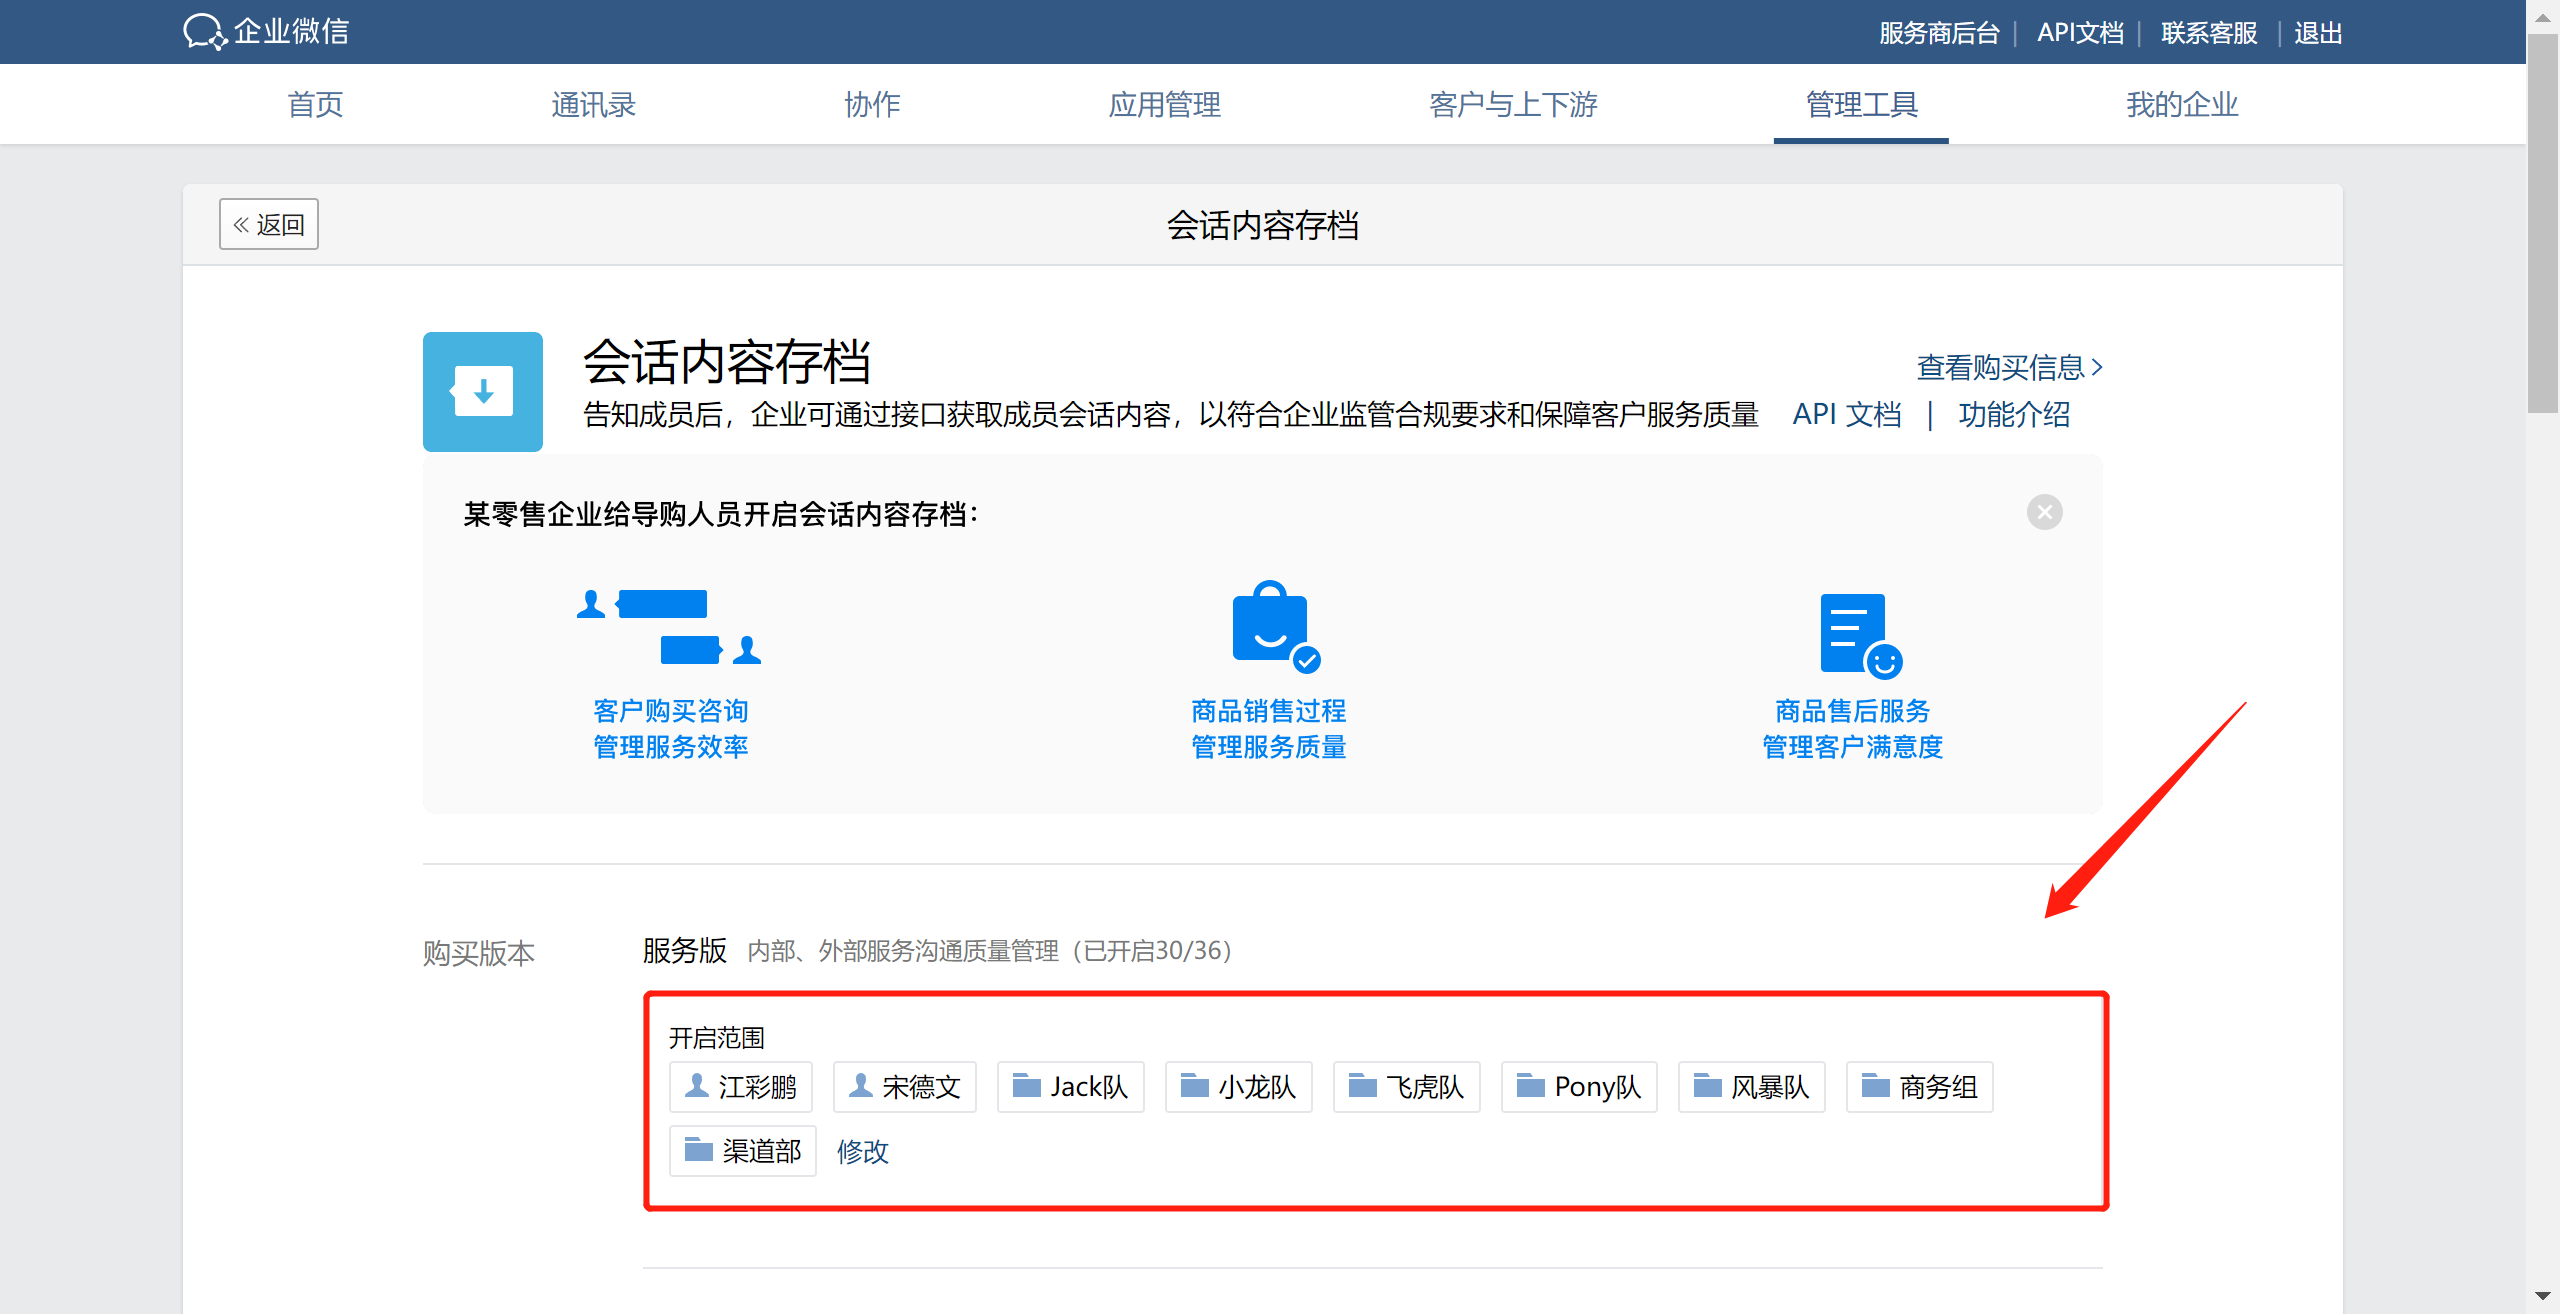Select the Jack队 department tag
Viewport: 2560px width, 1314px height.
click(1070, 1087)
